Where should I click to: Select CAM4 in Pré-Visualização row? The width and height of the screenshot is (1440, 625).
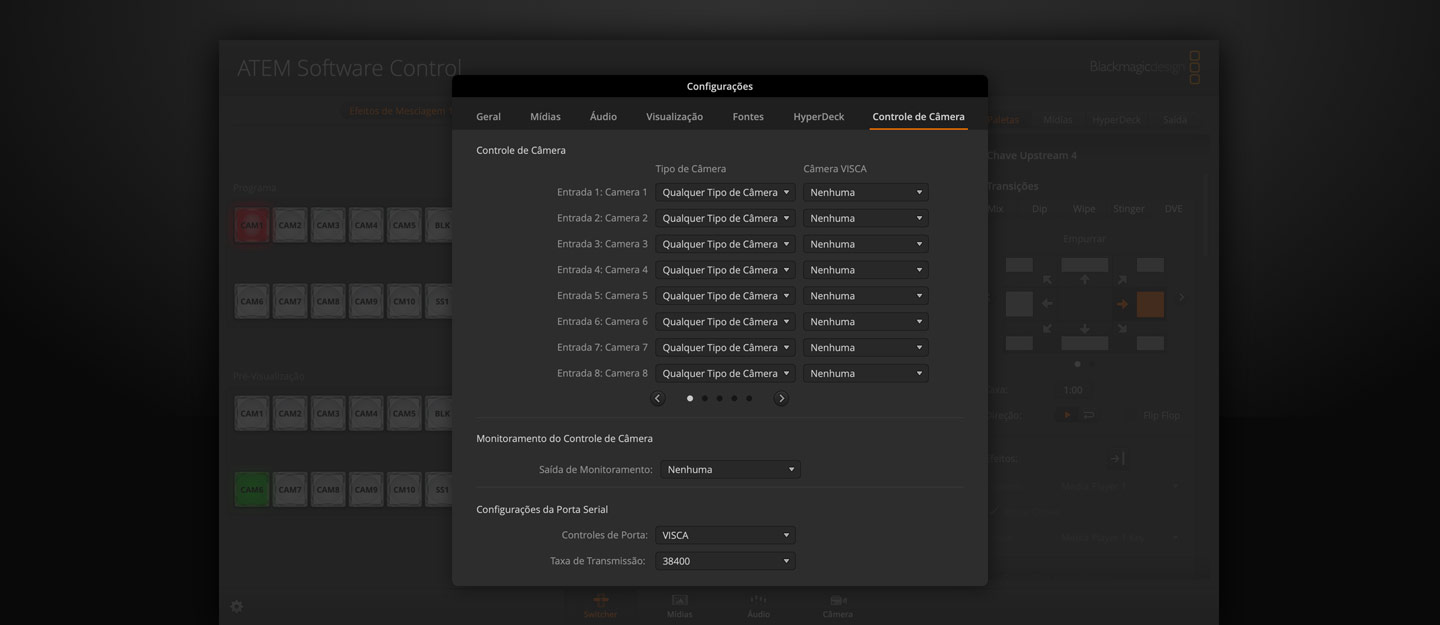(x=366, y=413)
